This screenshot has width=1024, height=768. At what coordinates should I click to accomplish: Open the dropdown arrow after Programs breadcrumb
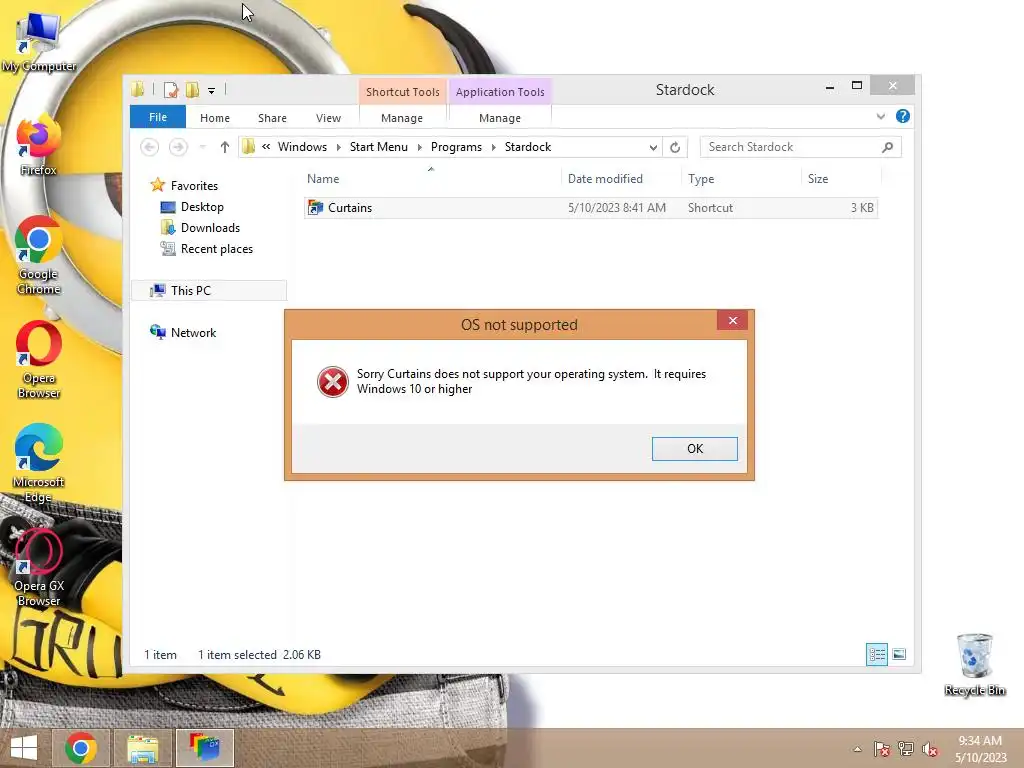click(493, 148)
